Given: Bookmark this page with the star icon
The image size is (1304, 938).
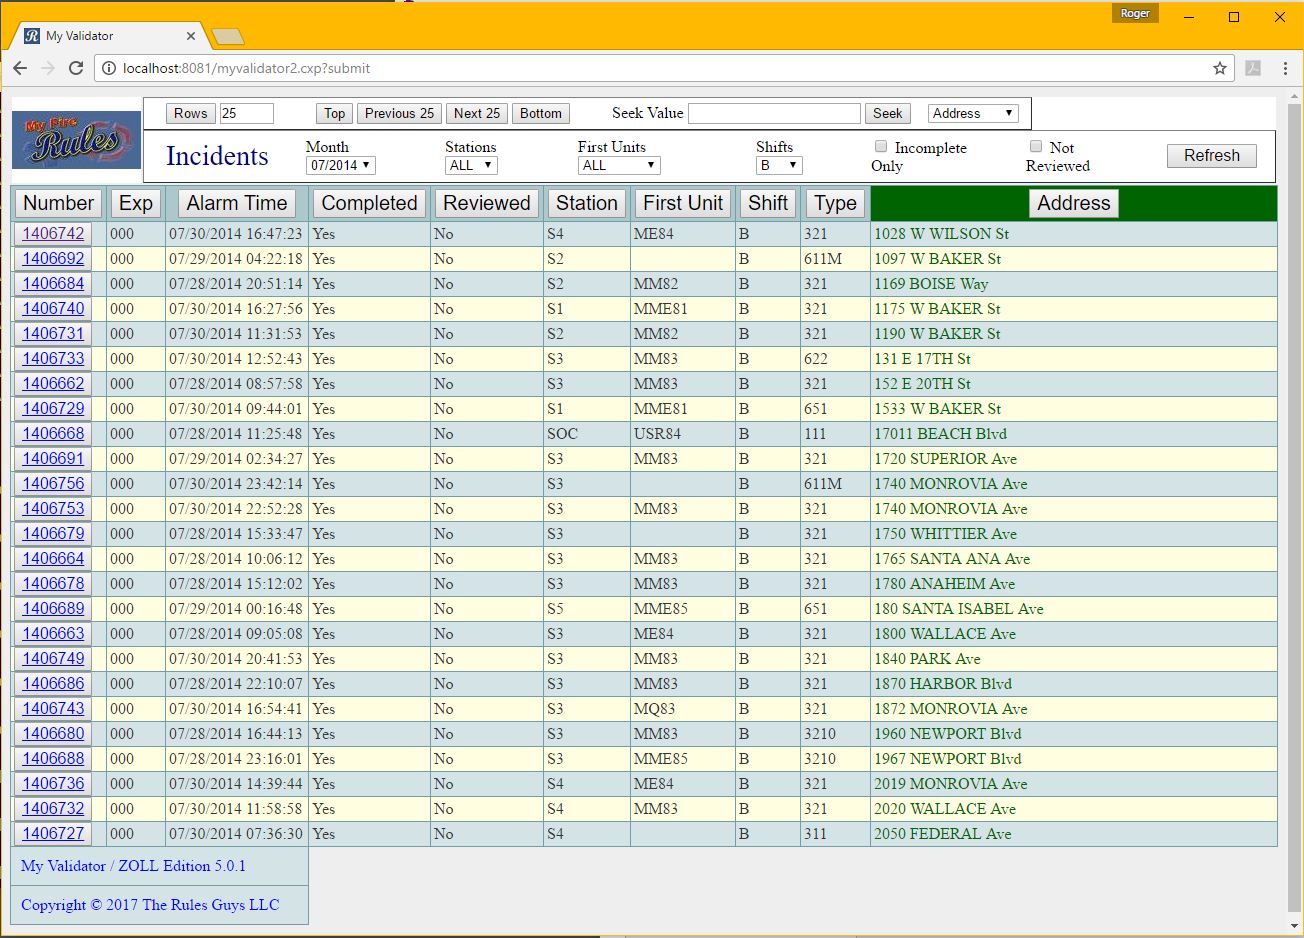Looking at the screenshot, I should [1219, 68].
